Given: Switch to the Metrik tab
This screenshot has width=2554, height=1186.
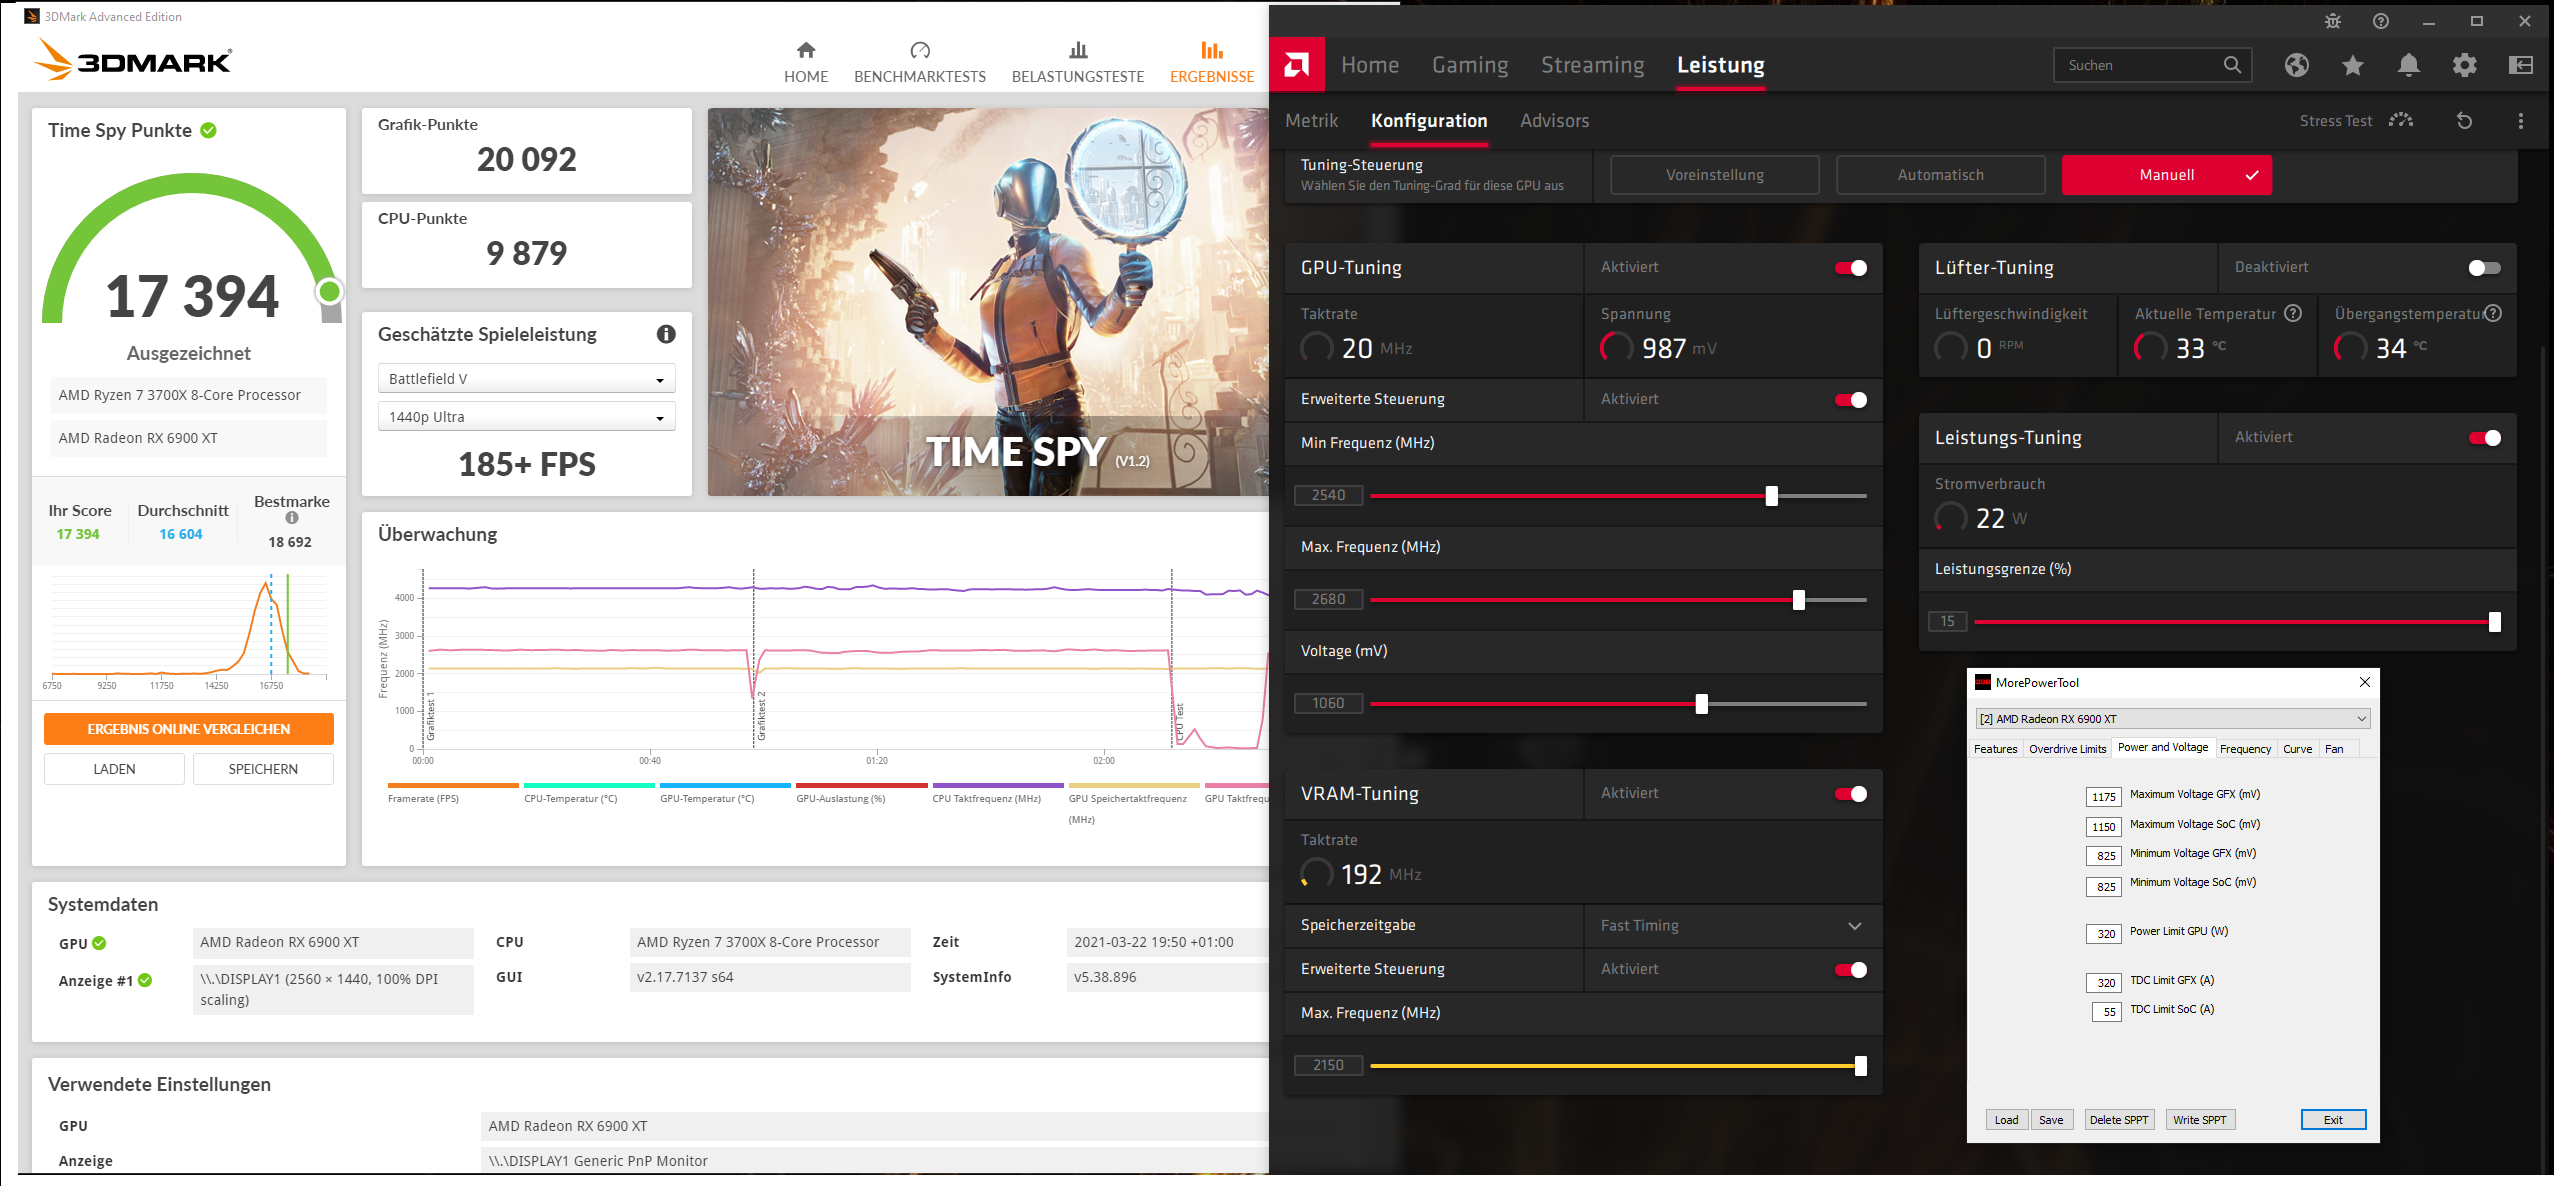Looking at the screenshot, I should pos(1311,121).
